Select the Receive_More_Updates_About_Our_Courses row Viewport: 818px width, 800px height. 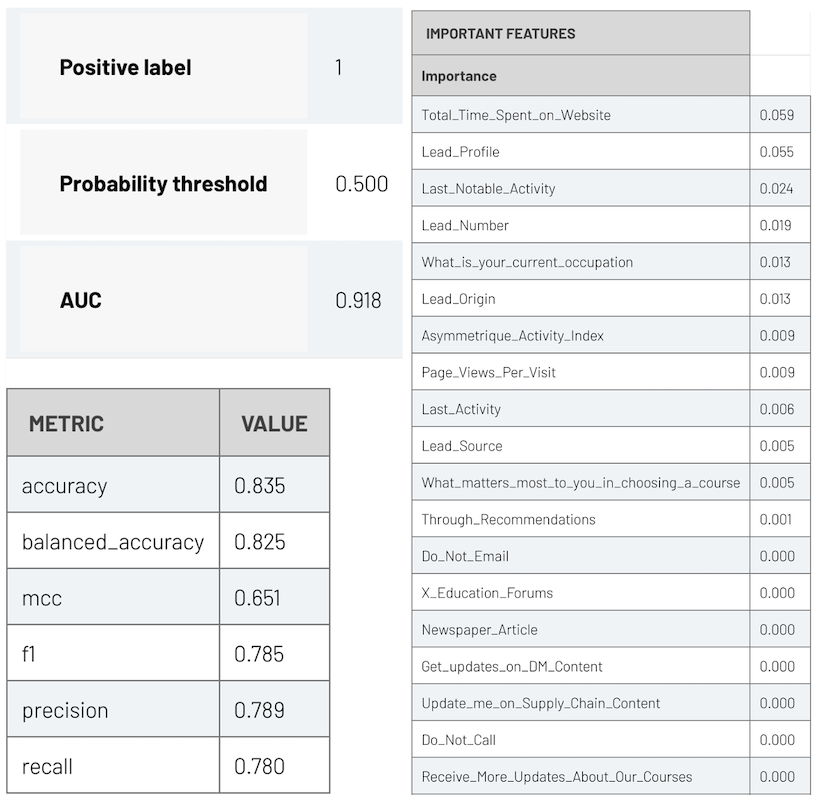coord(611,776)
